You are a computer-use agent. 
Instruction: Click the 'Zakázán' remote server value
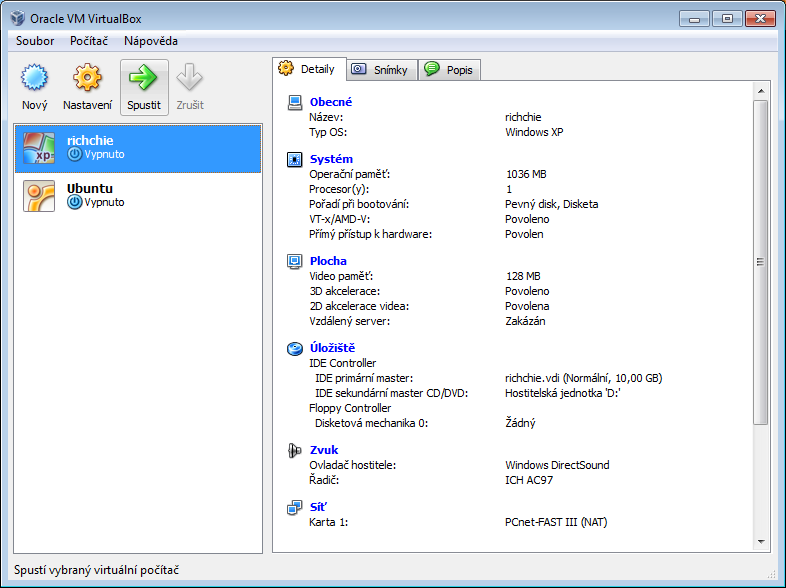(x=525, y=321)
